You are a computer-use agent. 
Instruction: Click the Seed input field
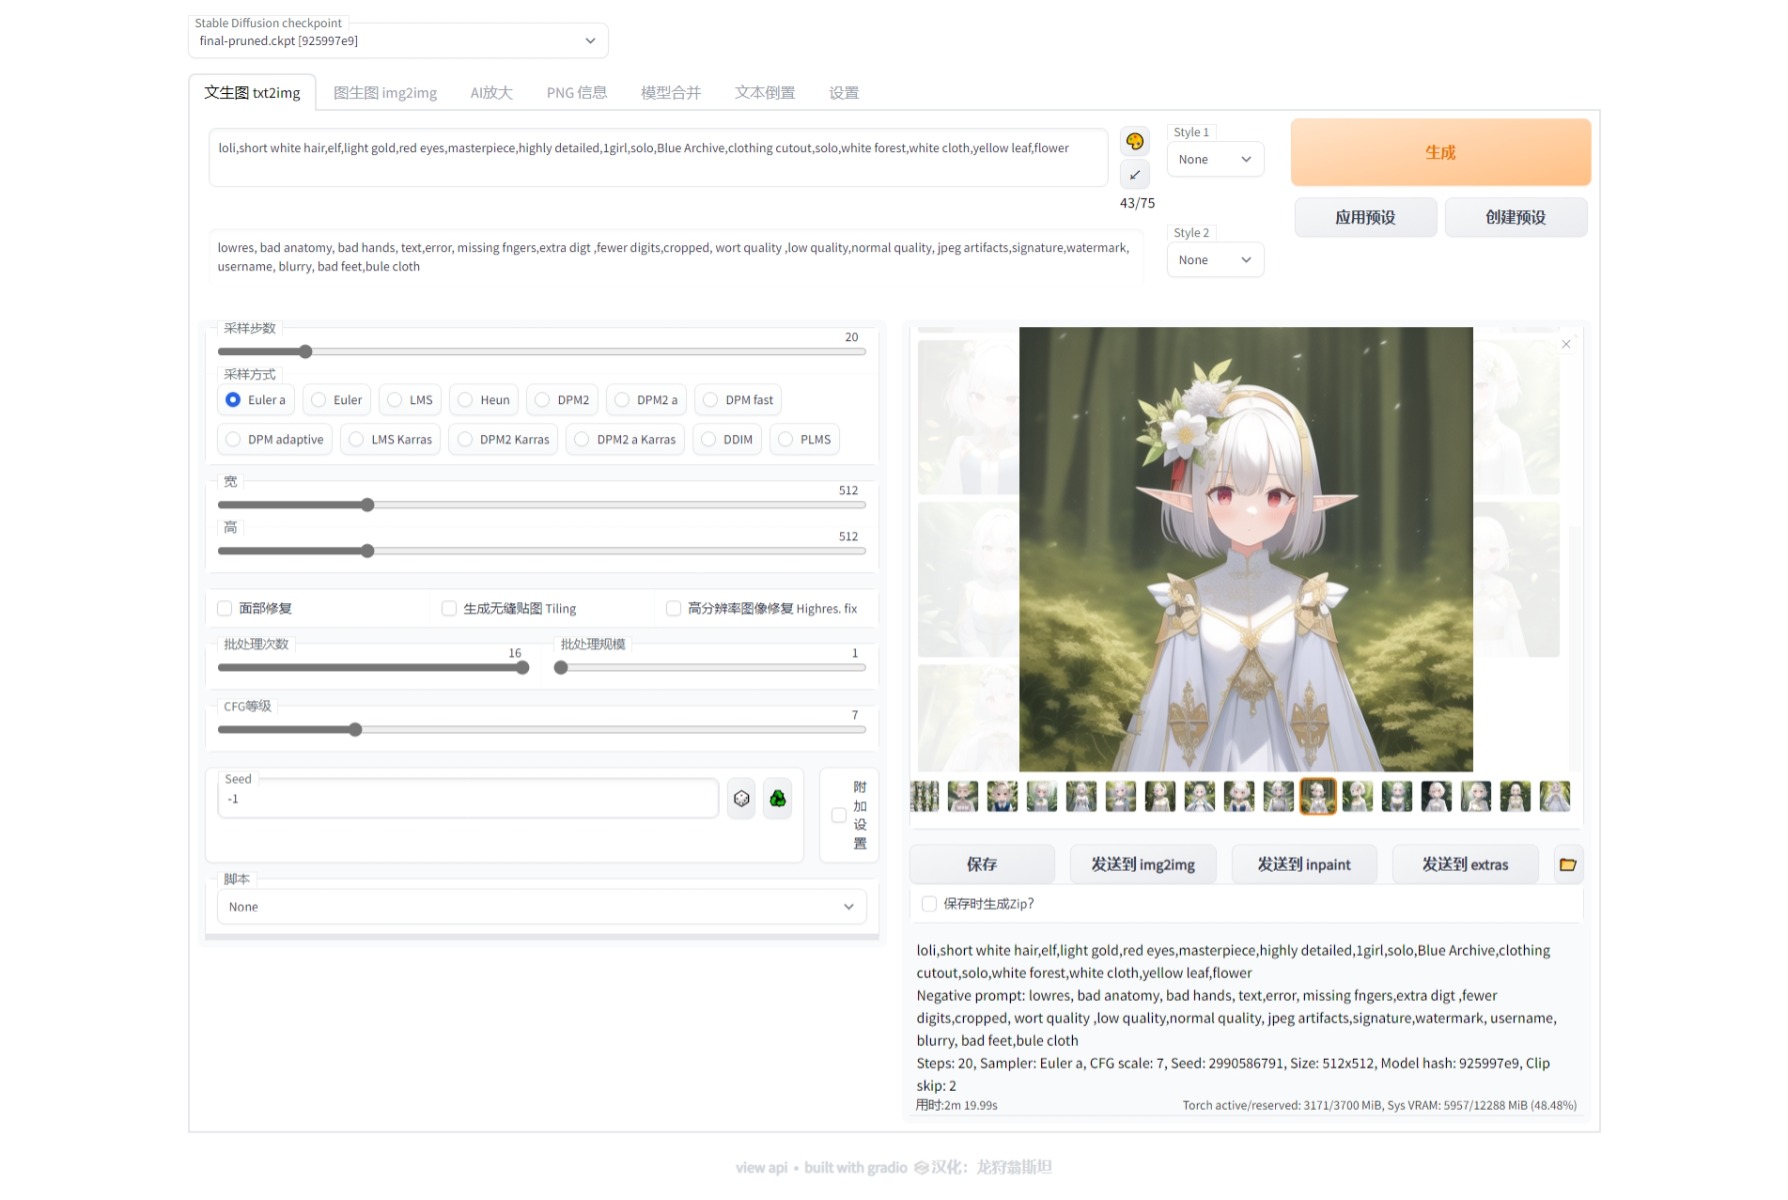click(x=468, y=799)
